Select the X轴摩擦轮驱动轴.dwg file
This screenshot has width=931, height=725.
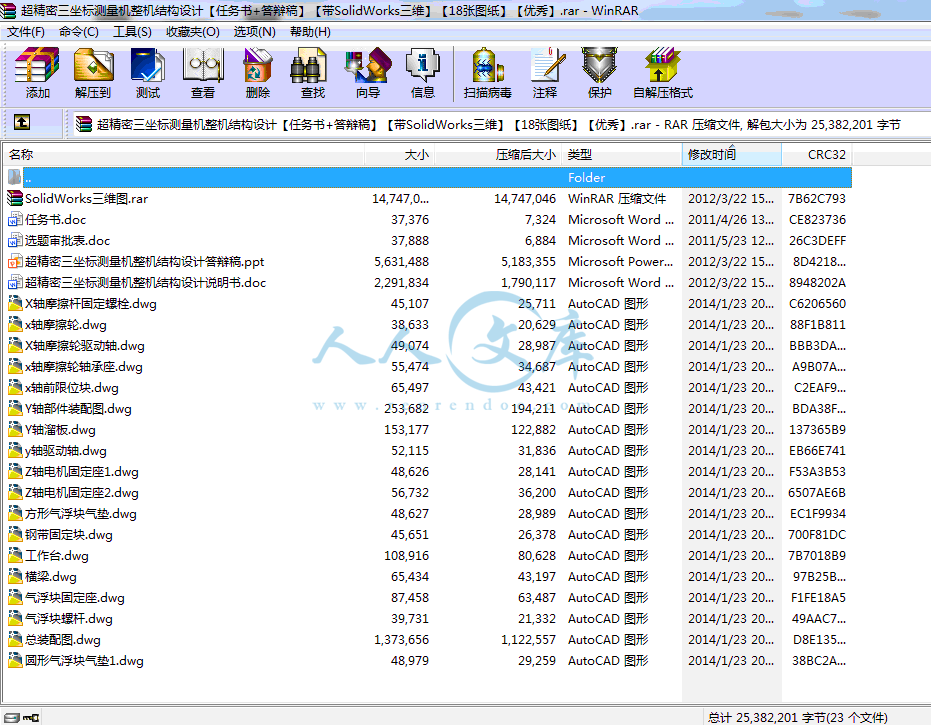85,346
